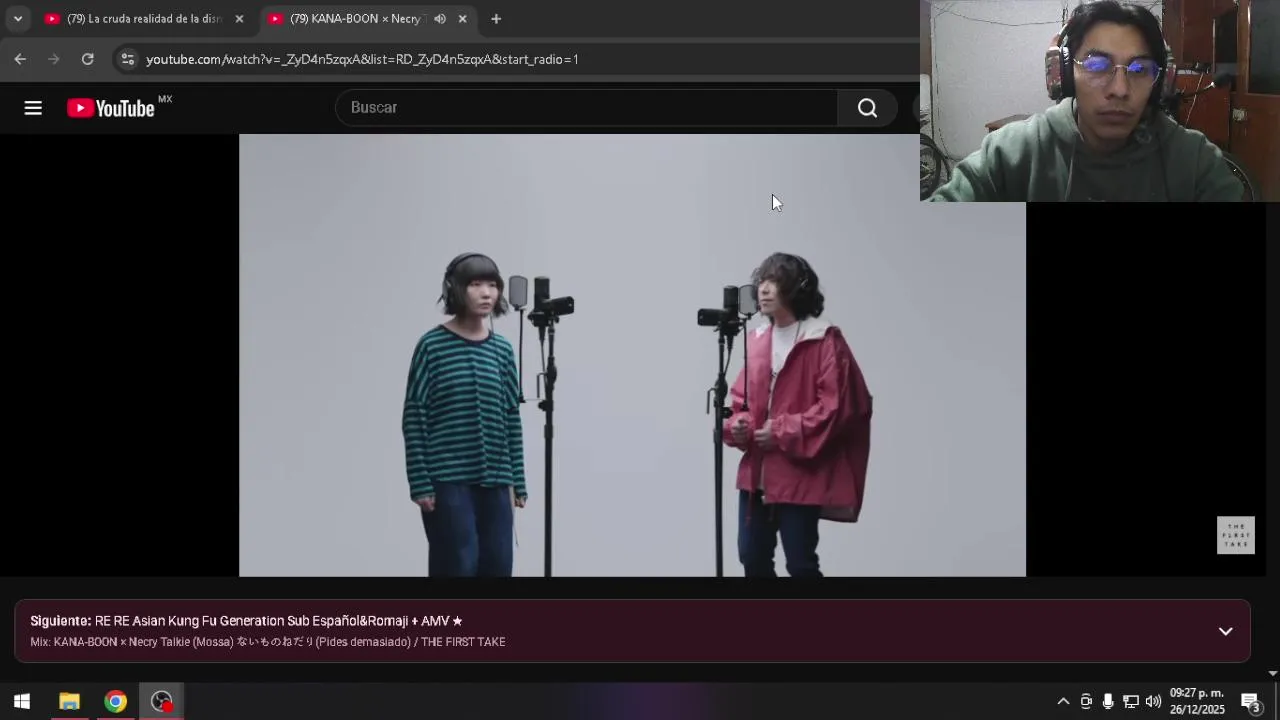The height and width of the screenshot is (720, 1280).
Task: Open Google Chrome taskbar icon
Action: click(x=116, y=701)
